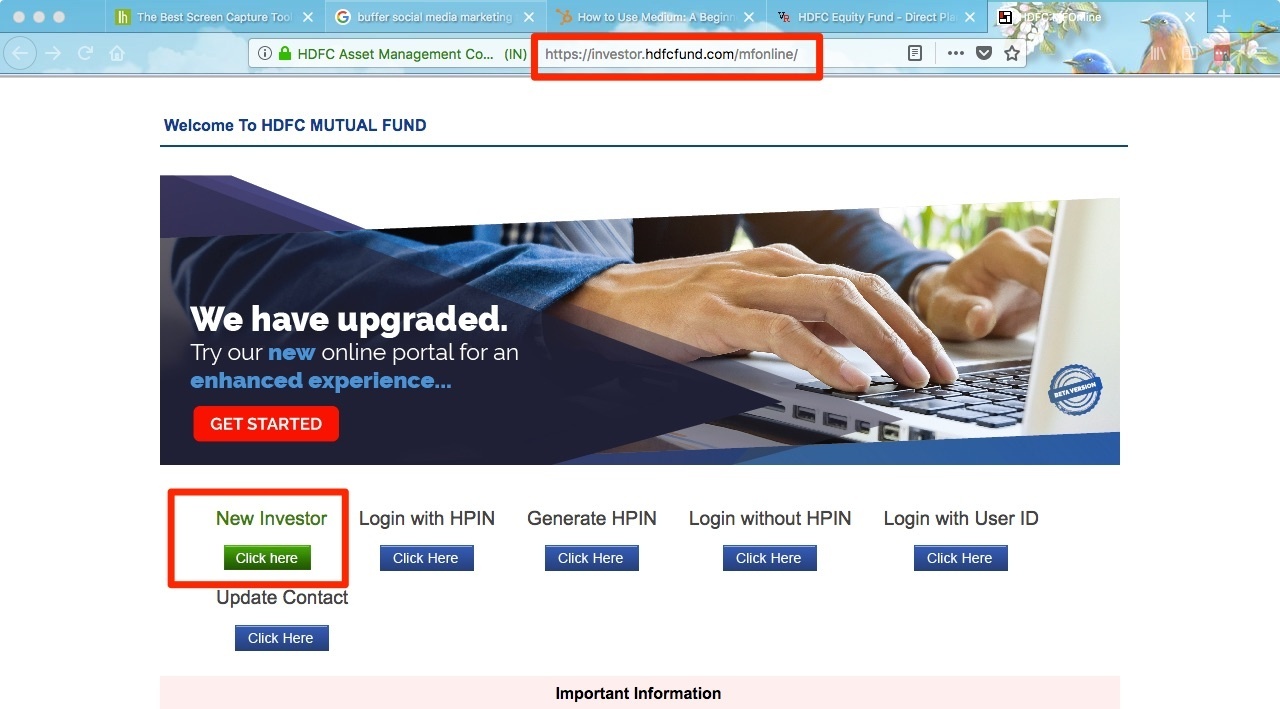This screenshot has height=709, width=1280.
Task: Click the green padlock security icon
Action: coord(285,54)
